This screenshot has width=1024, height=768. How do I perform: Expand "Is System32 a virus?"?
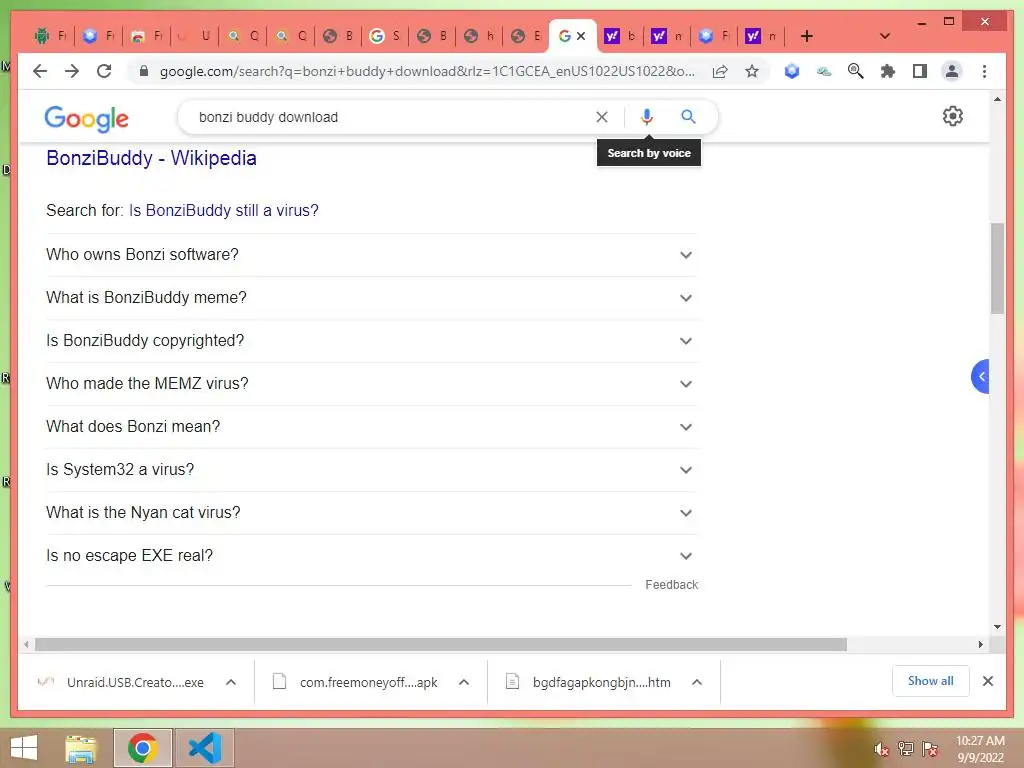point(372,470)
